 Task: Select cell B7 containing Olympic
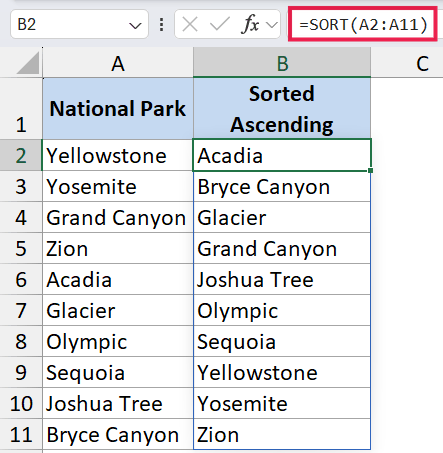coord(282,310)
